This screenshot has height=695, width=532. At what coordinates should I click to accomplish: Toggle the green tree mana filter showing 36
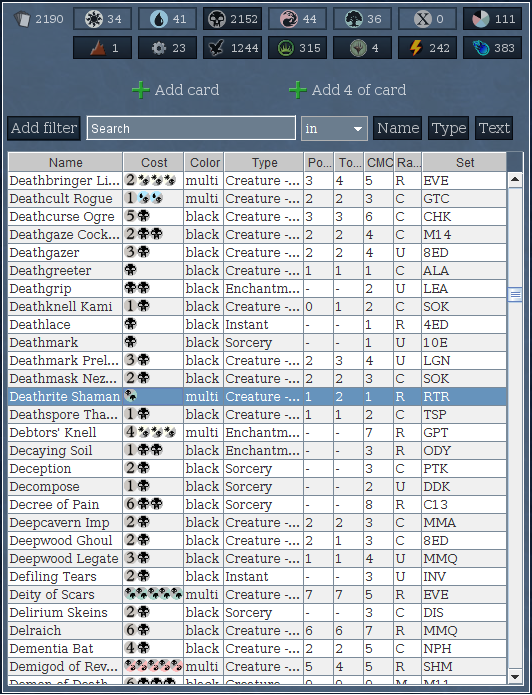tap(362, 19)
